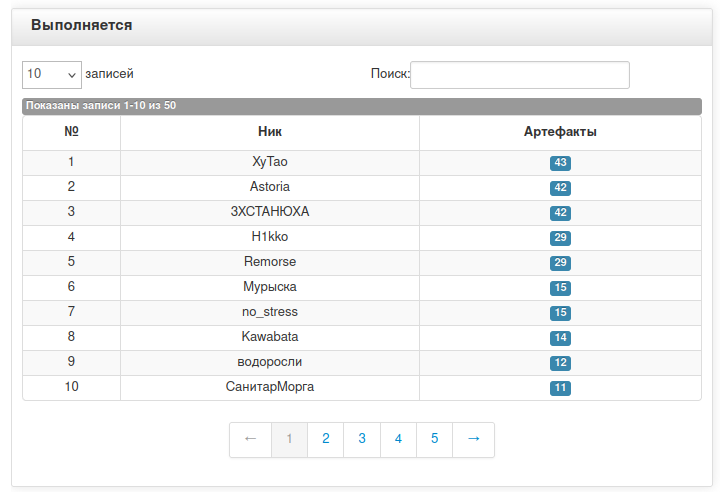Viewport: 720px width, 492px height.
Task: Click the Выполняется panel header
Action: point(362,27)
